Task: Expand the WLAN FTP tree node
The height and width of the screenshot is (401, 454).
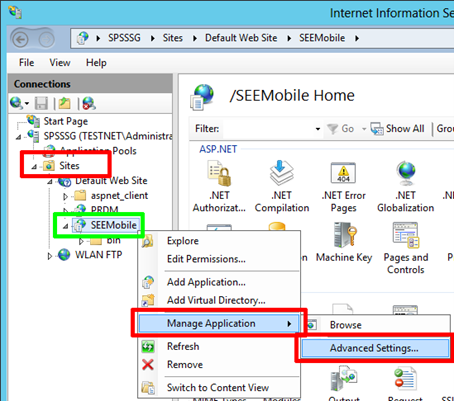Action: [x=50, y=256]
